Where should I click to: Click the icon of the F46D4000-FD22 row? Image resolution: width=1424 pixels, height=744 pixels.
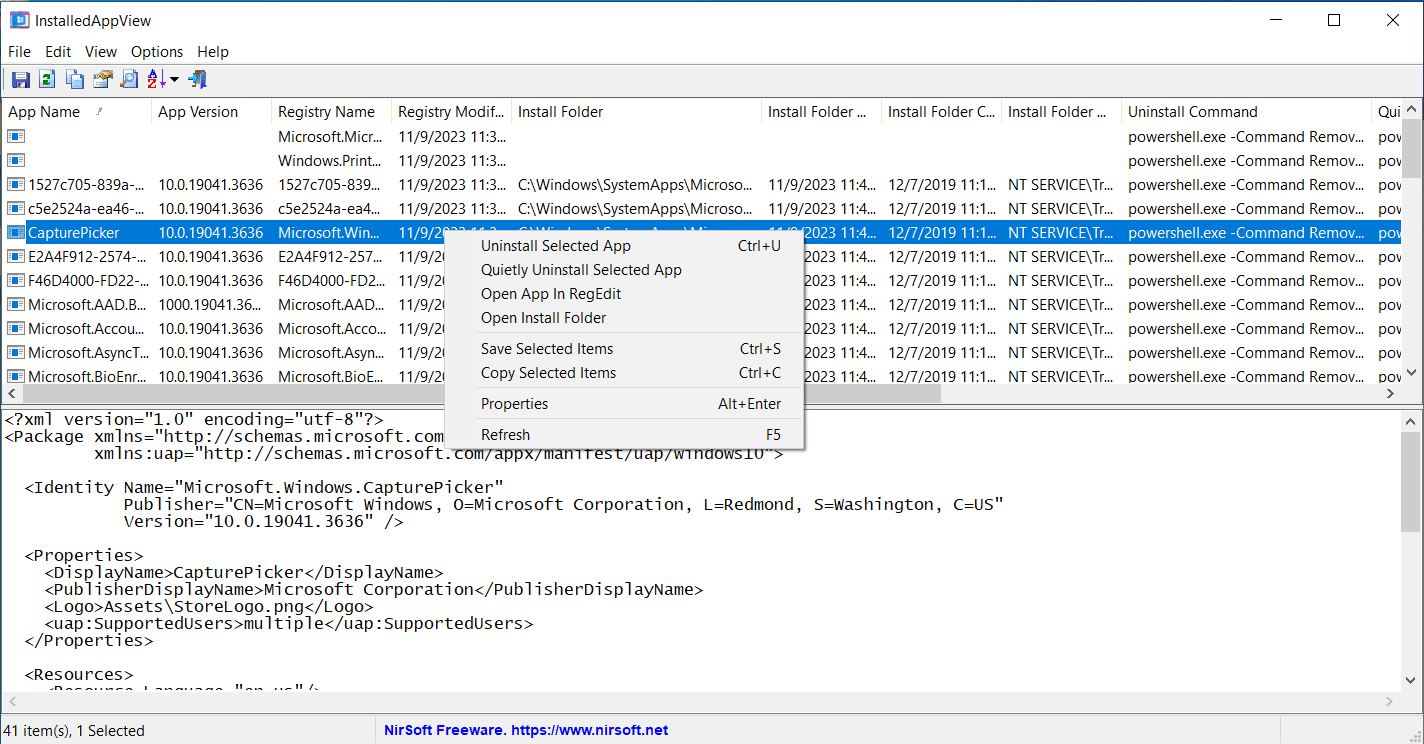16,281
